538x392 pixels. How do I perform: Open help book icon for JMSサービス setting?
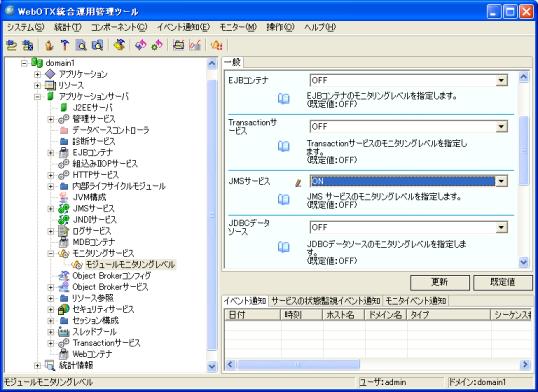(x=283, y=199)
